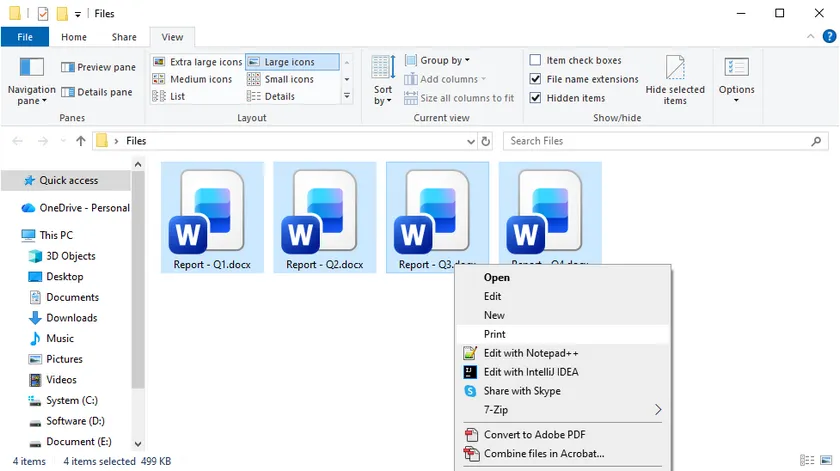
Task: Click navigation pane scroll down arrow
Action: point(138,444)
